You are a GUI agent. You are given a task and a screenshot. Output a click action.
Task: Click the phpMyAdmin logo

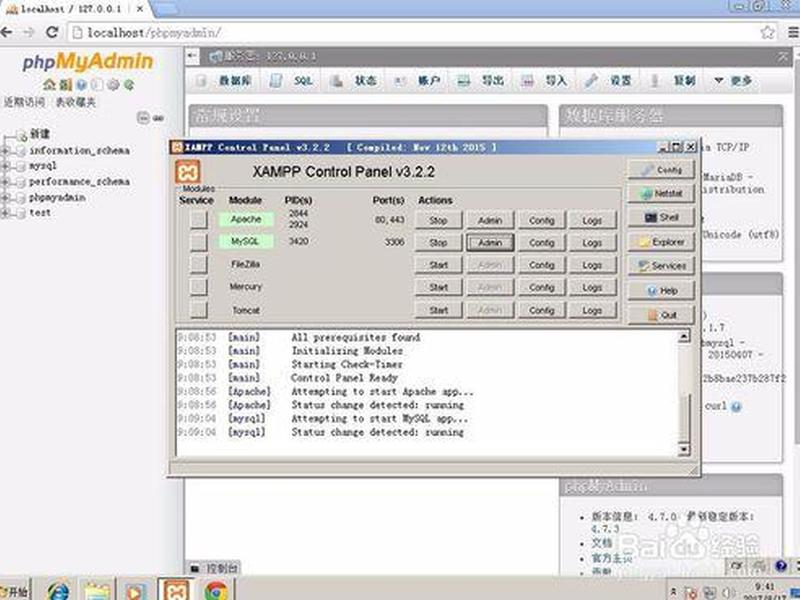click(88, 62)
